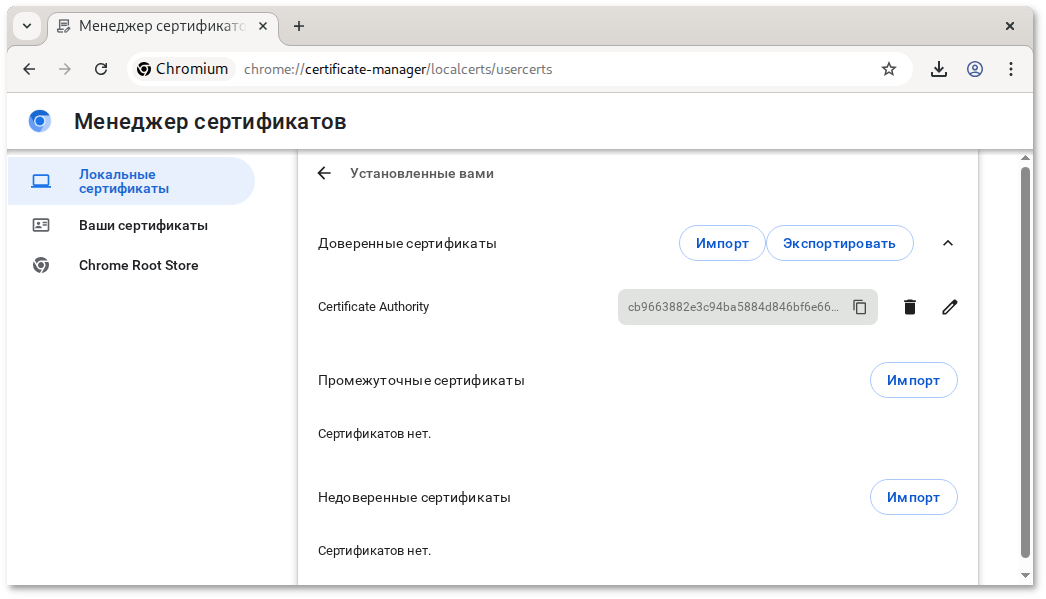This screenshot has width=1046, height=599.
Task: Click the Chrome Root Store icon
Action: coord(41,265)
